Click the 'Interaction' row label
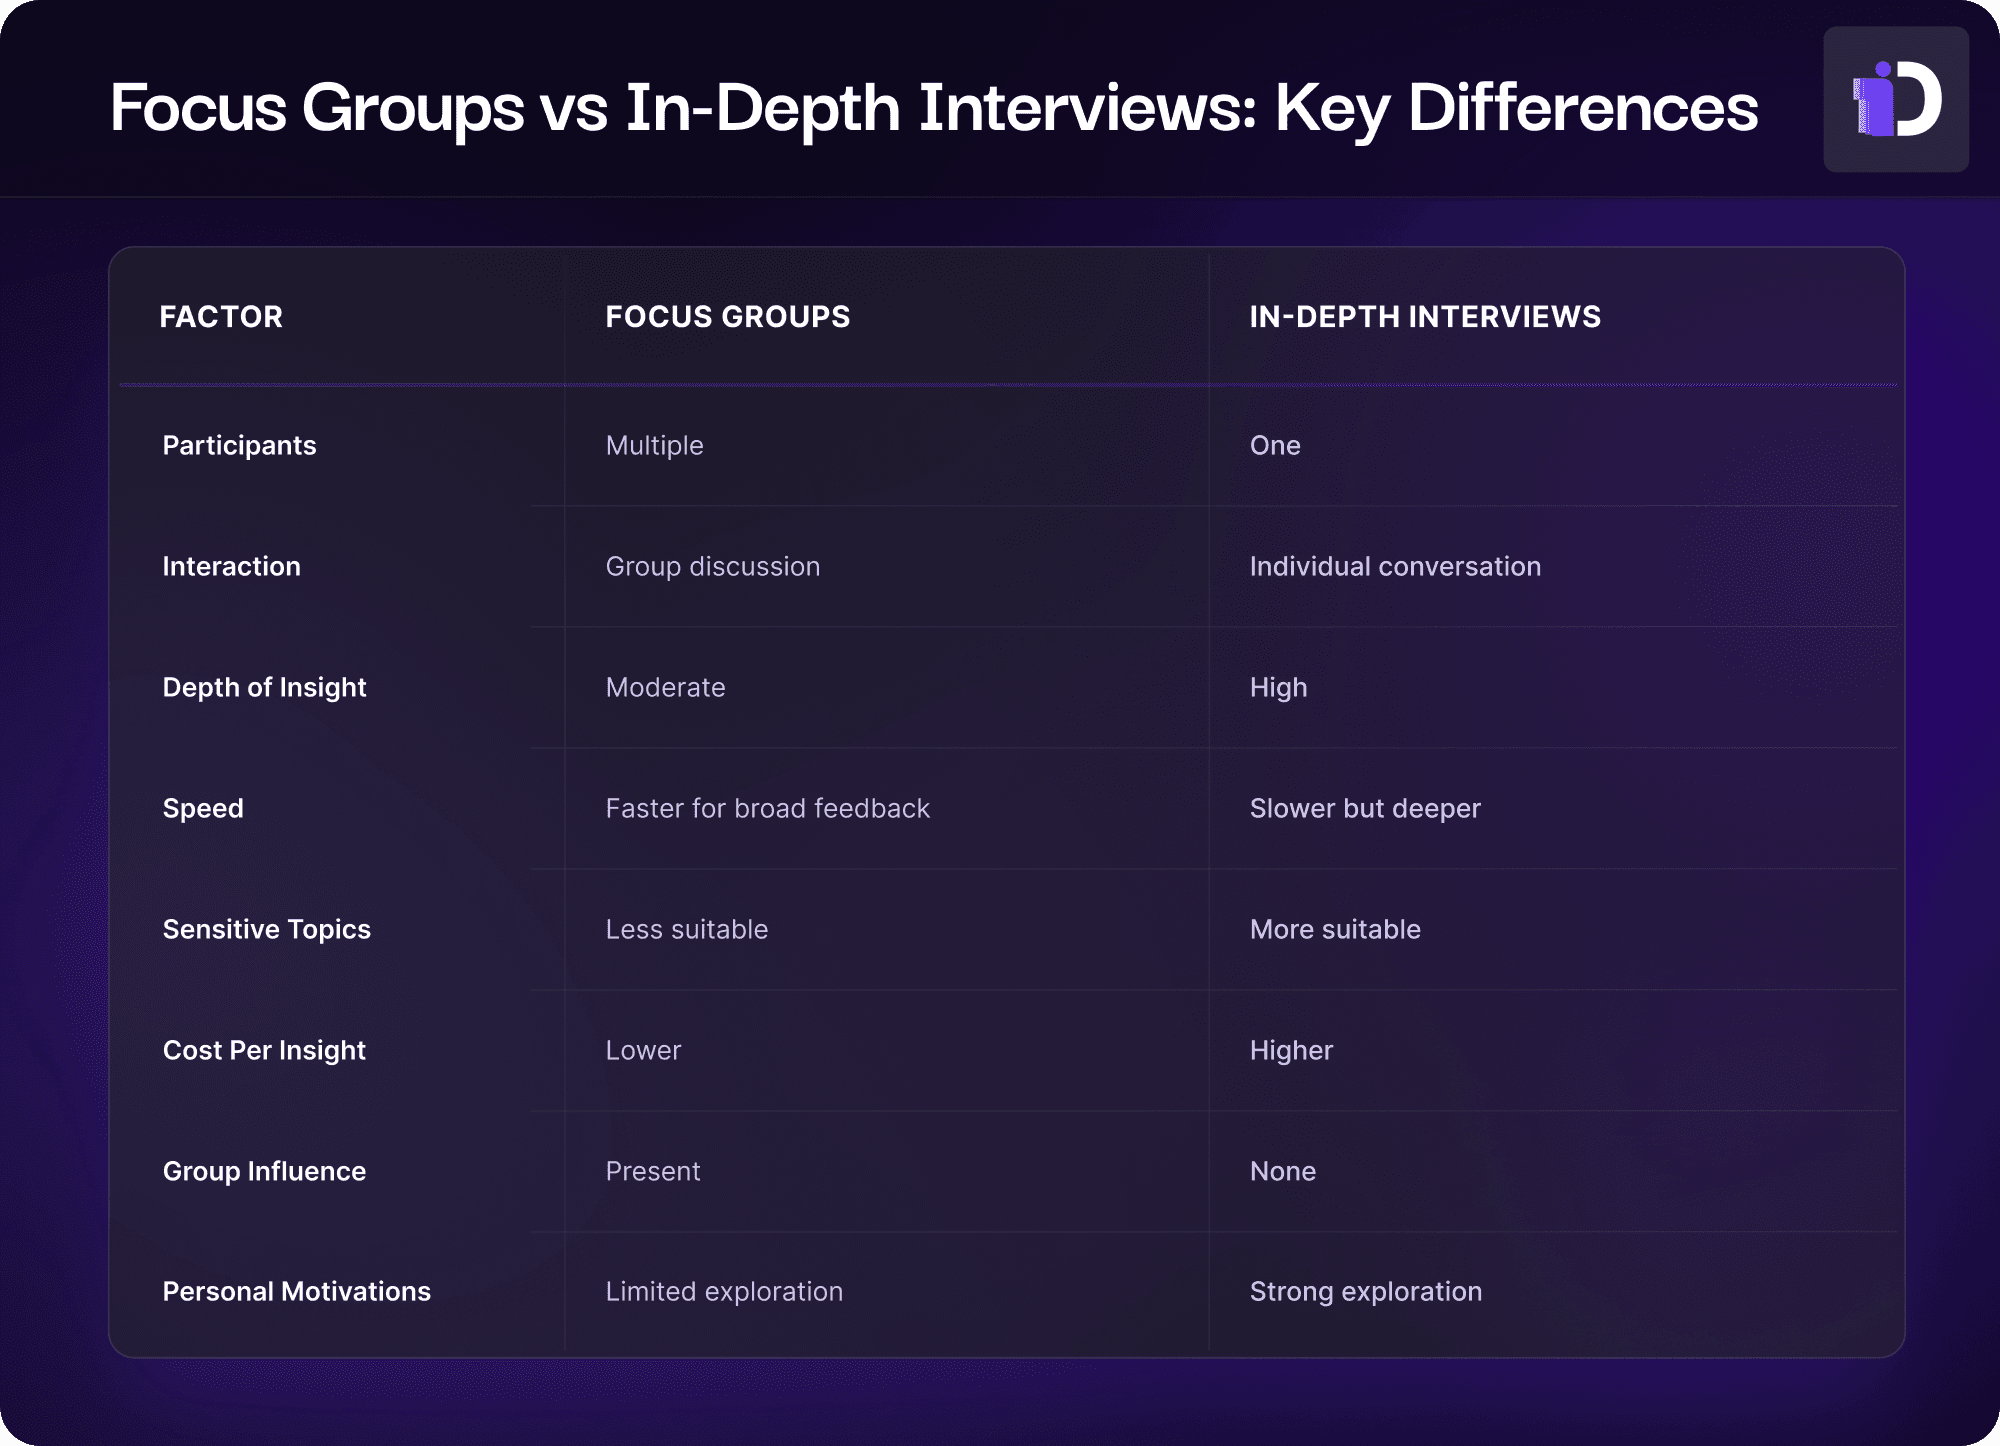The height and width of the screenshot is (1446, 2000). [x=231, y=567]
